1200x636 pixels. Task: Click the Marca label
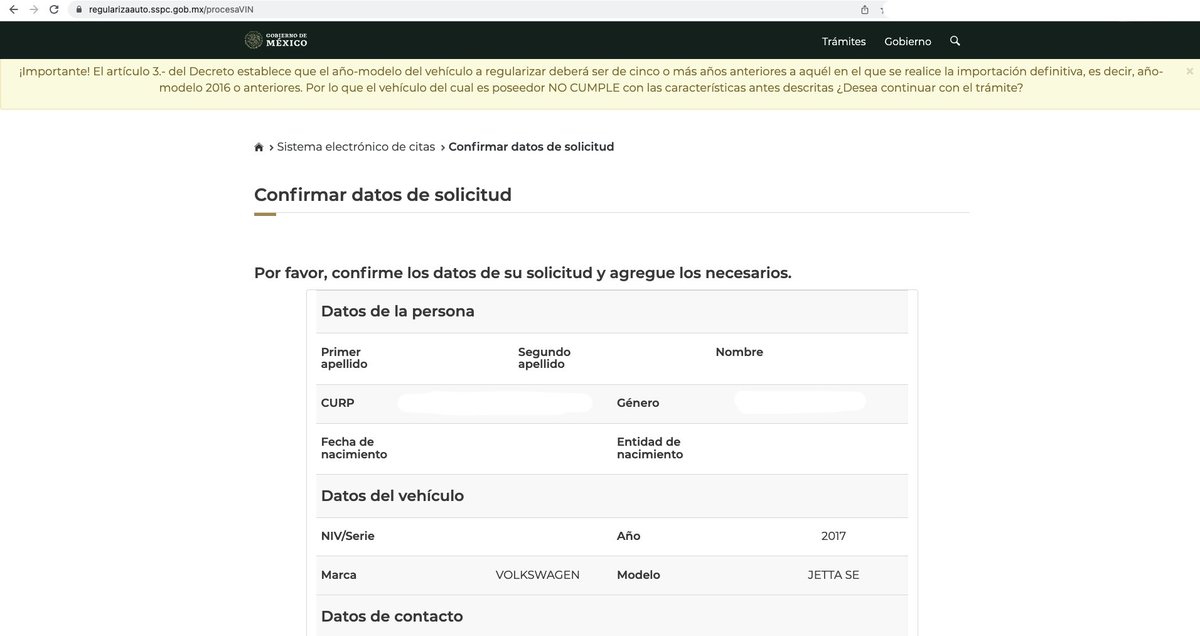click(x=339, y=575)
